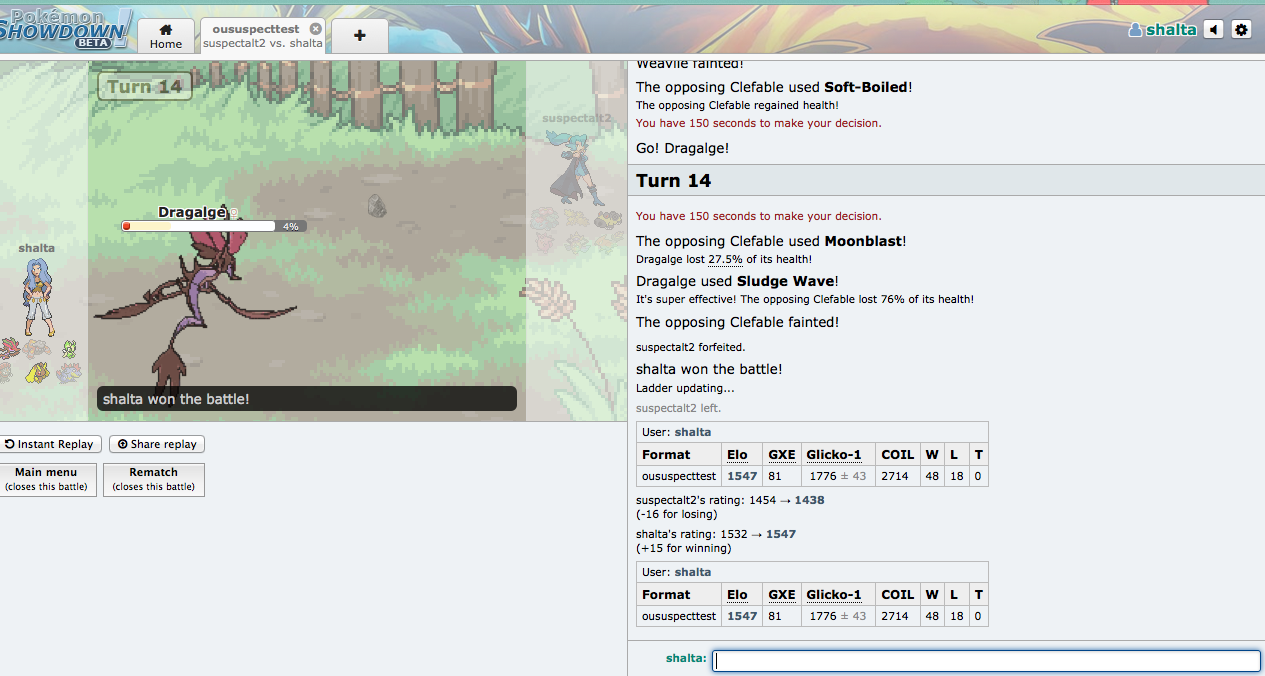Click the Dragalge name label above the HP bar

click(192, 212)
